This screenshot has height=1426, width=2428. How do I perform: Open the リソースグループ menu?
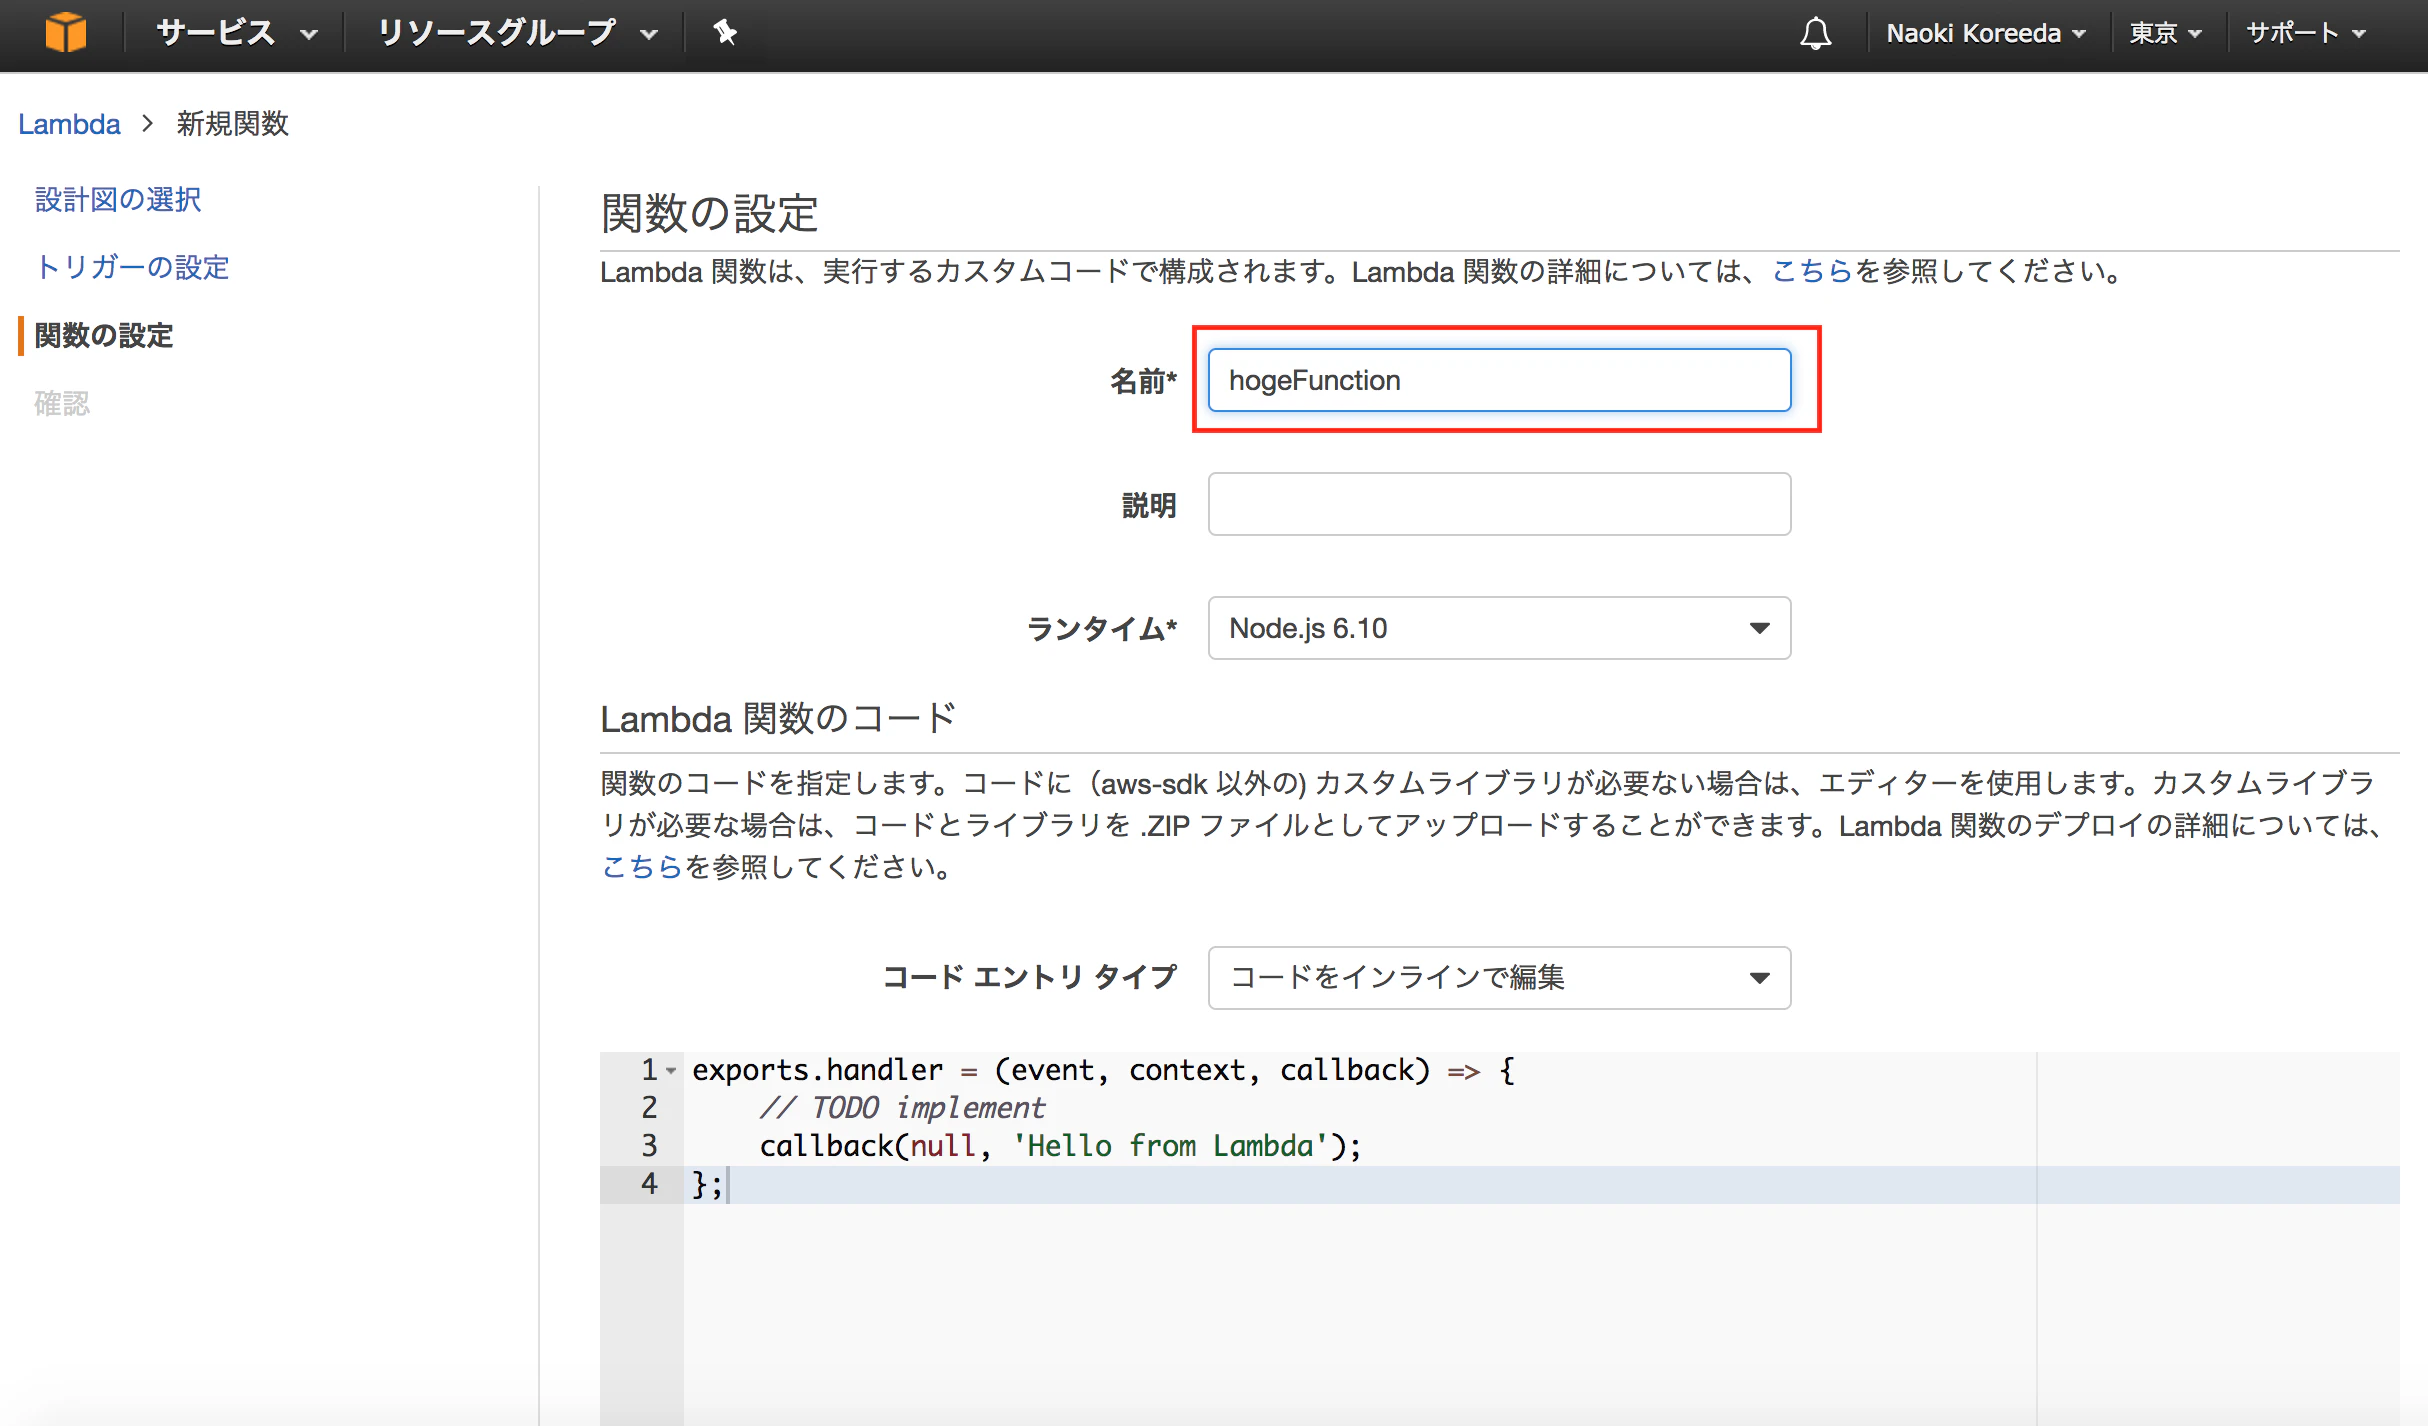(x=517, y=33)
